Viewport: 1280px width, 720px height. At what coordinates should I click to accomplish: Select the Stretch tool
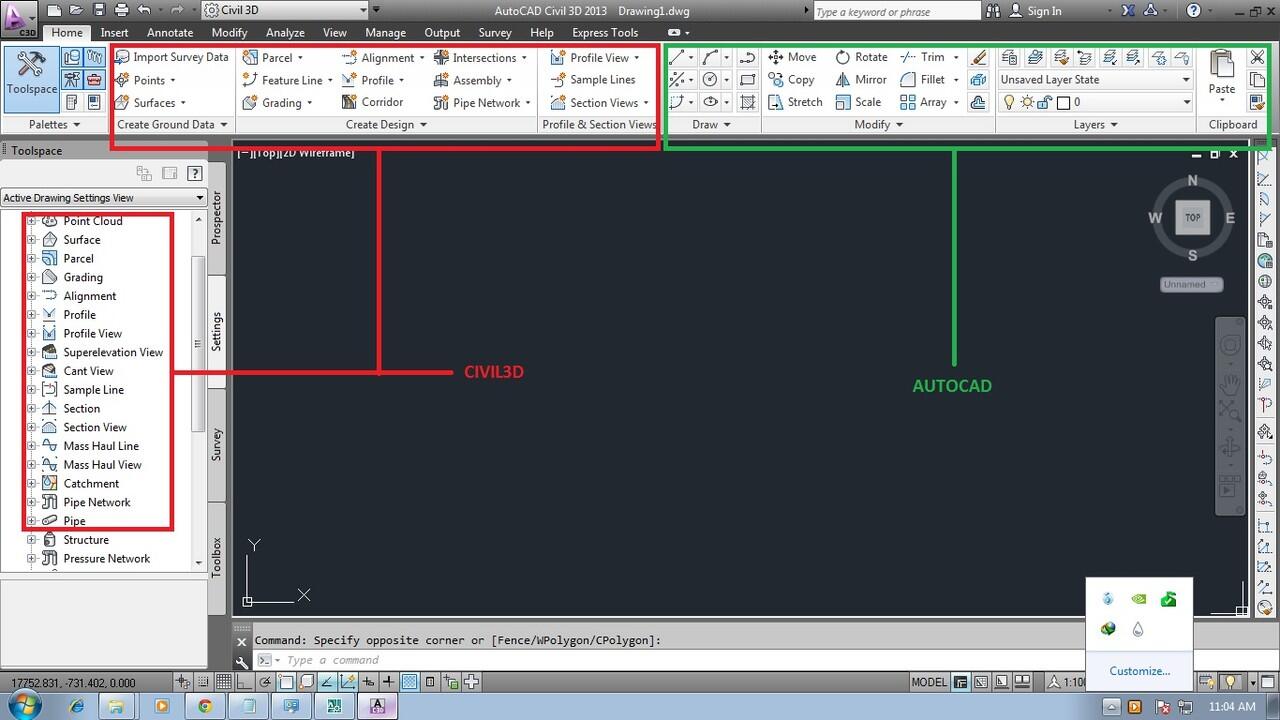795,102
